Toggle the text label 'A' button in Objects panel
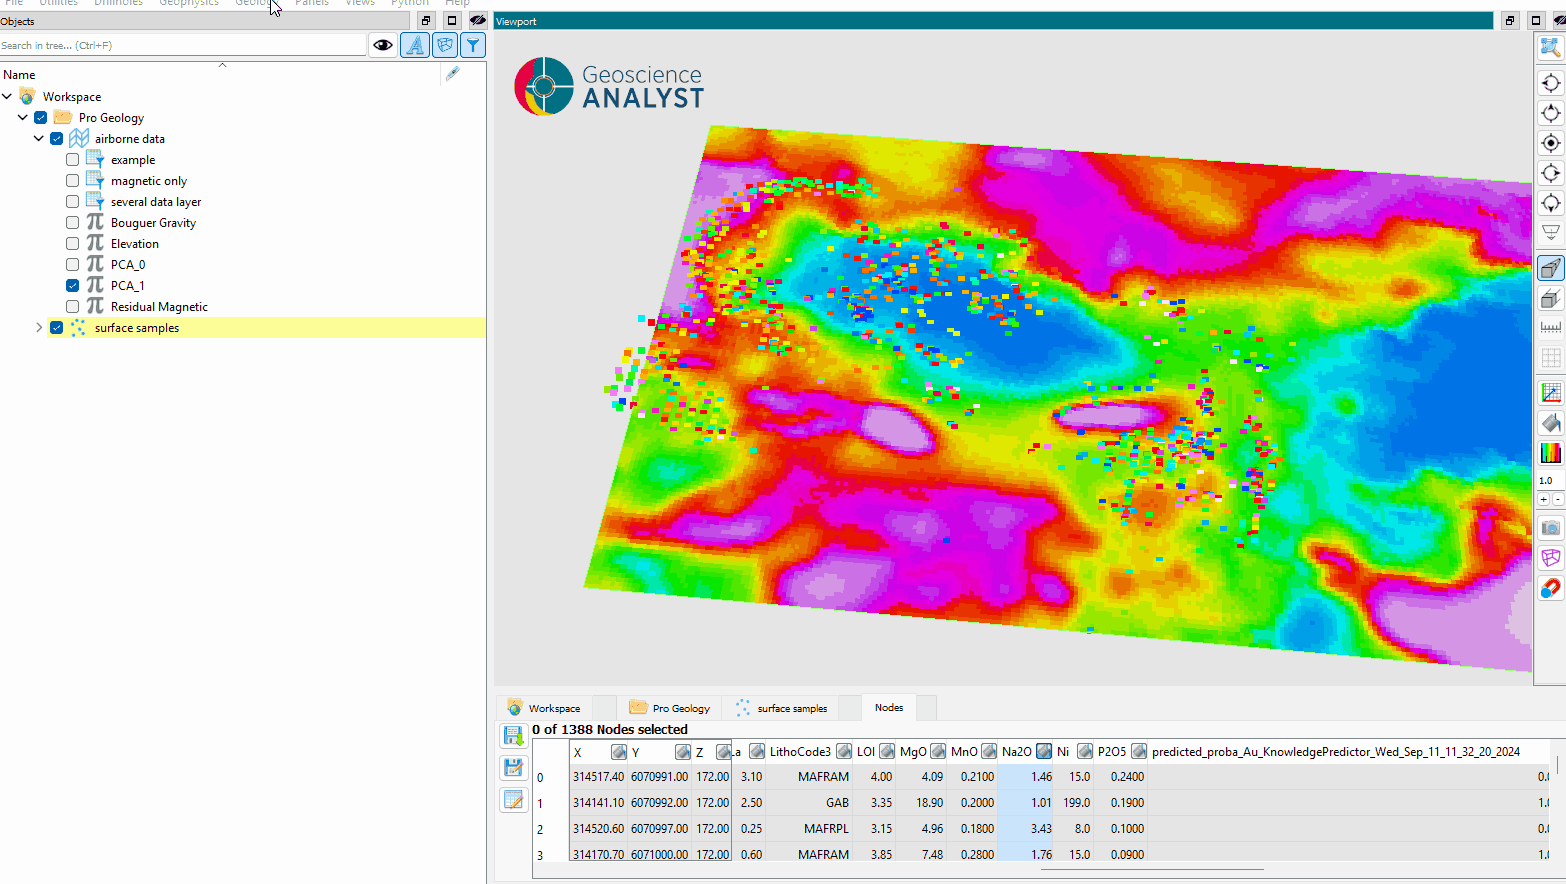Screen dimensions: 1566x884 (x=415, y=45)
